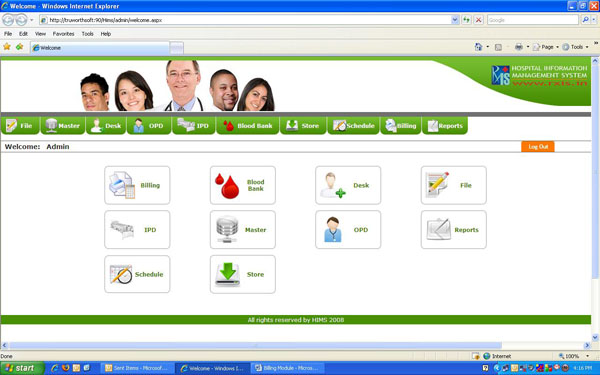Expand the search provider dropdown arrow
Viewport: 600px width, 375px height.
[594, 20]
